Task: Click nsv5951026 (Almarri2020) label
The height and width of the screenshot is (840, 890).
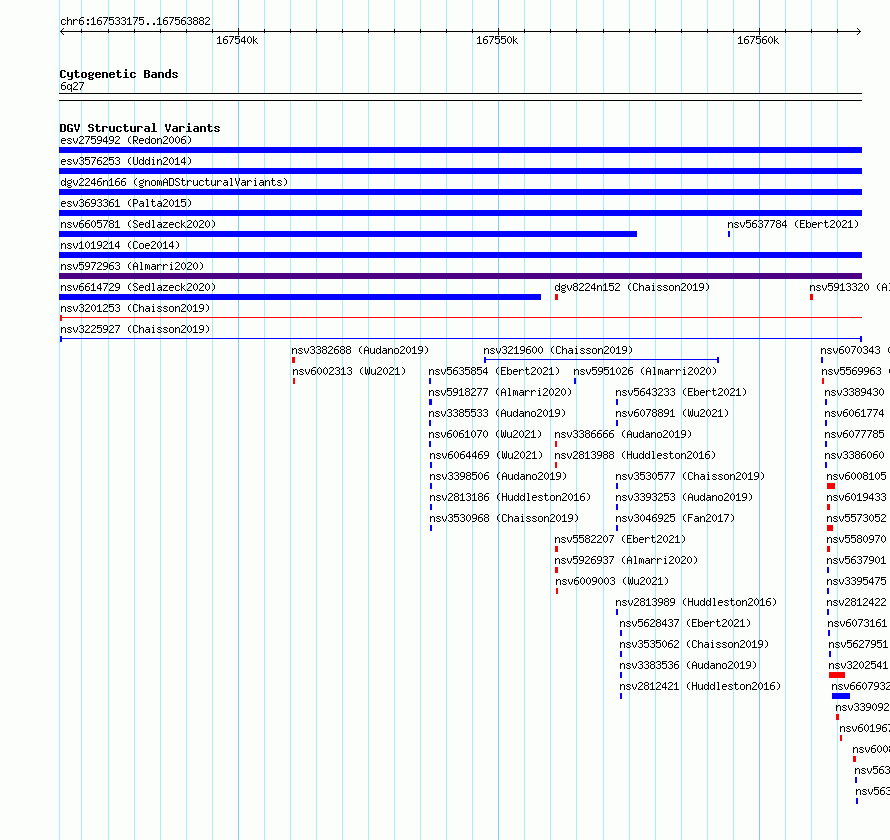Action: point(645,371)
